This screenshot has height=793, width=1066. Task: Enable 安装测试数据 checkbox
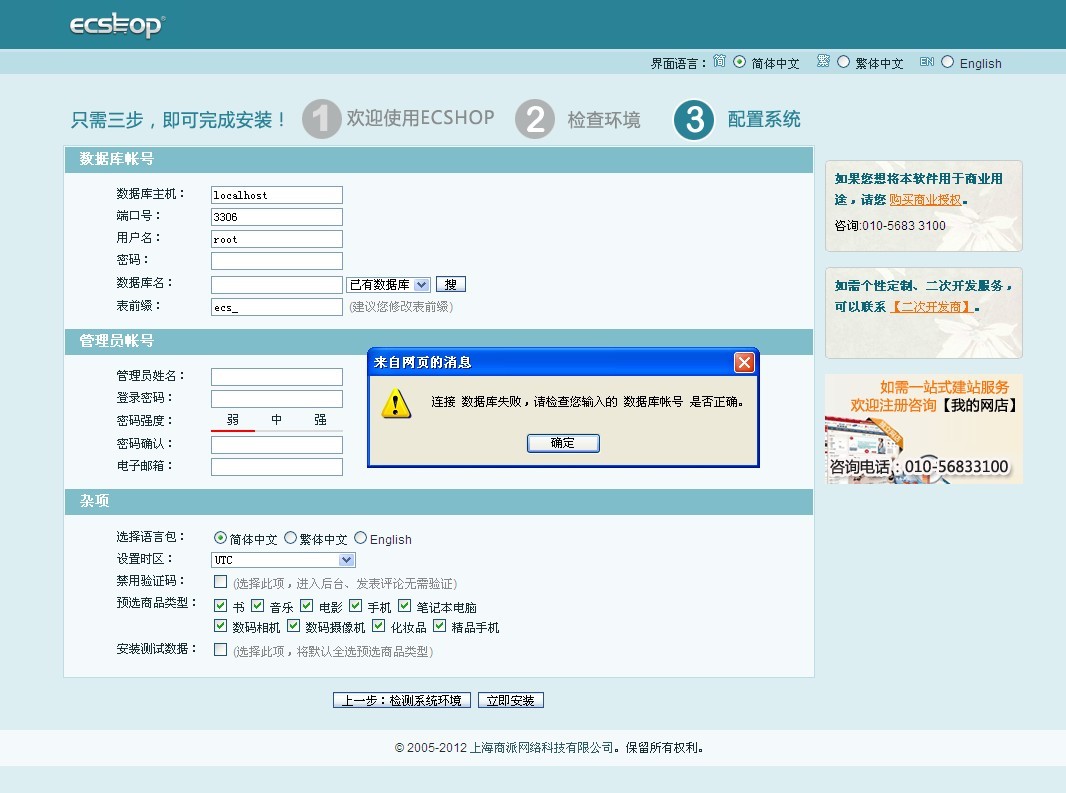click(220, 649)
